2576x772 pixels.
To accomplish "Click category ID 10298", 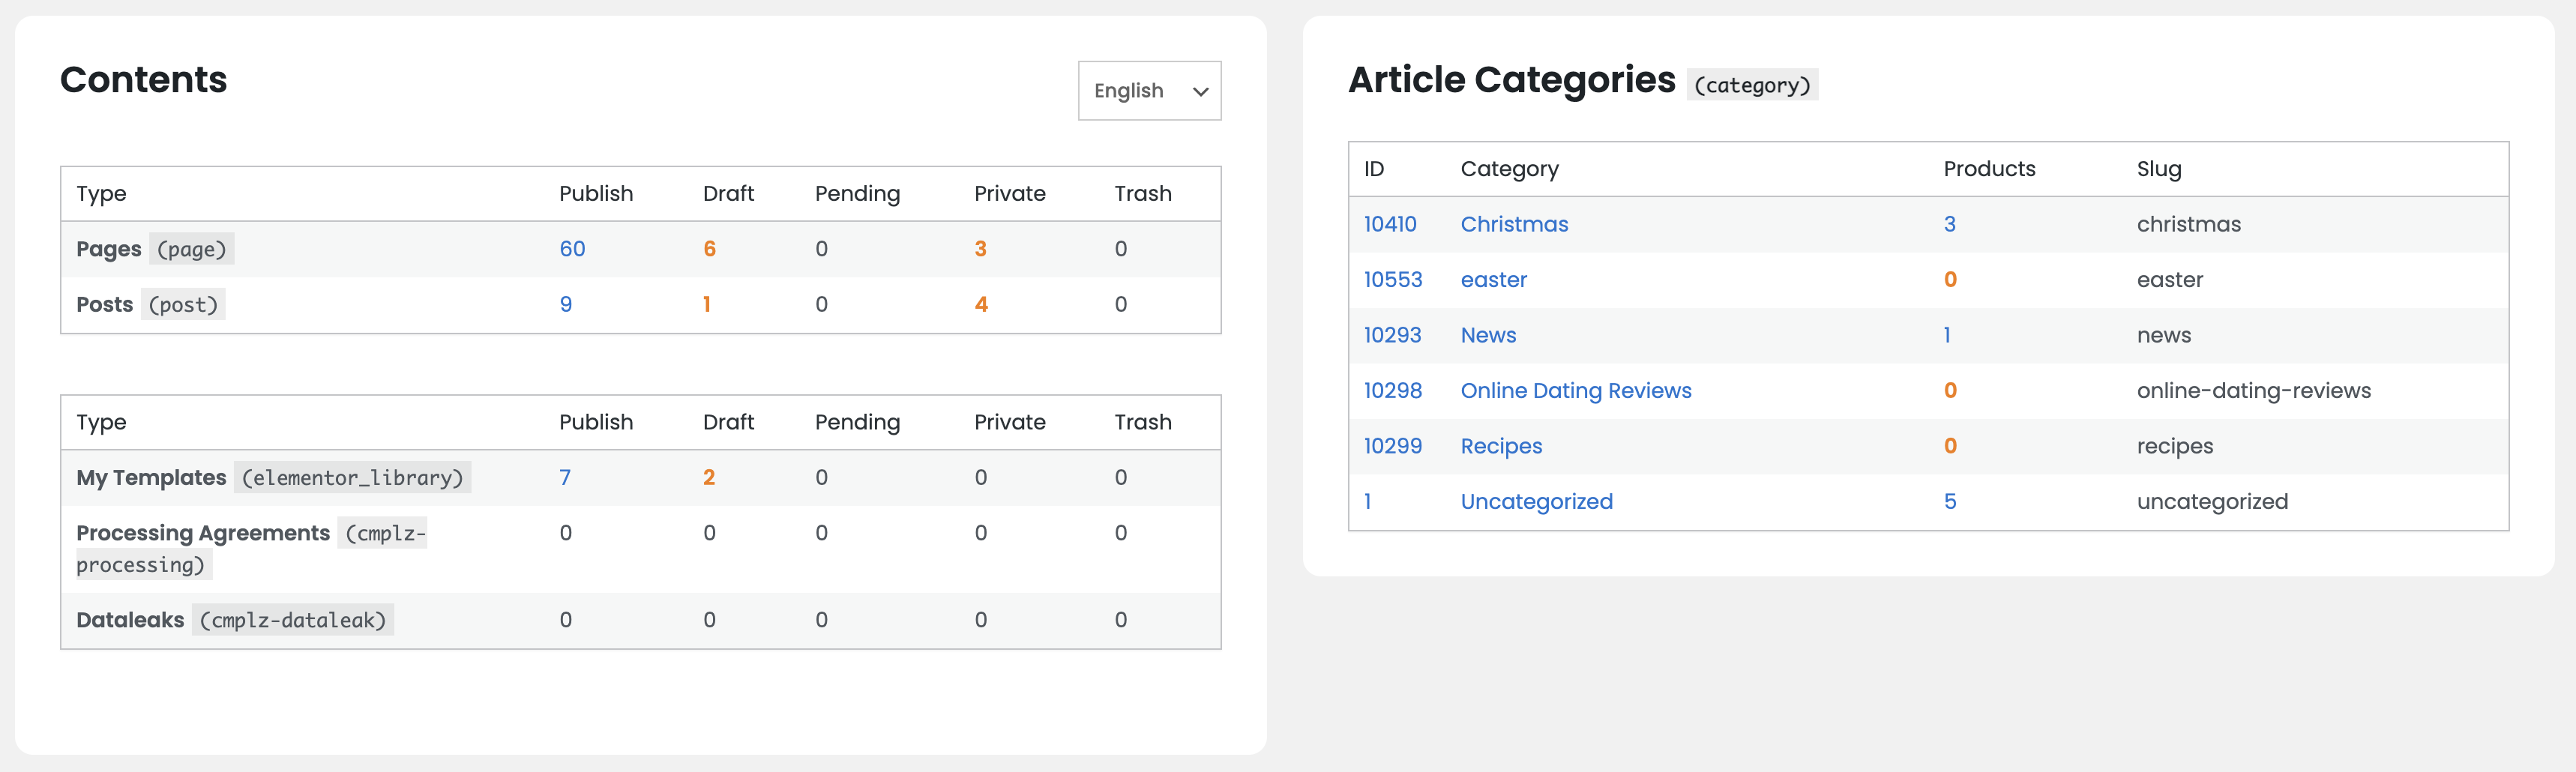I will 1392,391.
